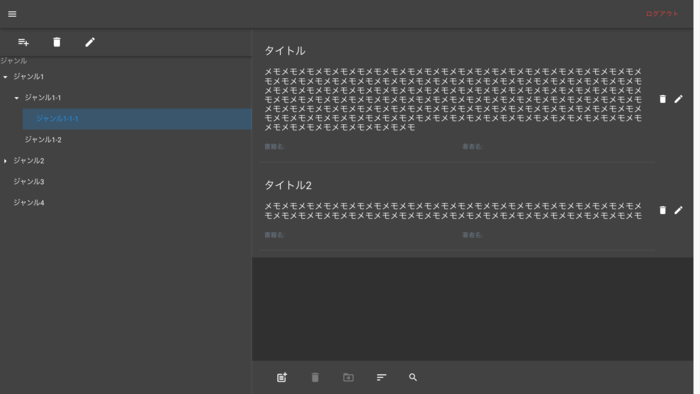700x394 pixels.
Task: Click the タイトル memo heading
Action: tap(285, 51)
